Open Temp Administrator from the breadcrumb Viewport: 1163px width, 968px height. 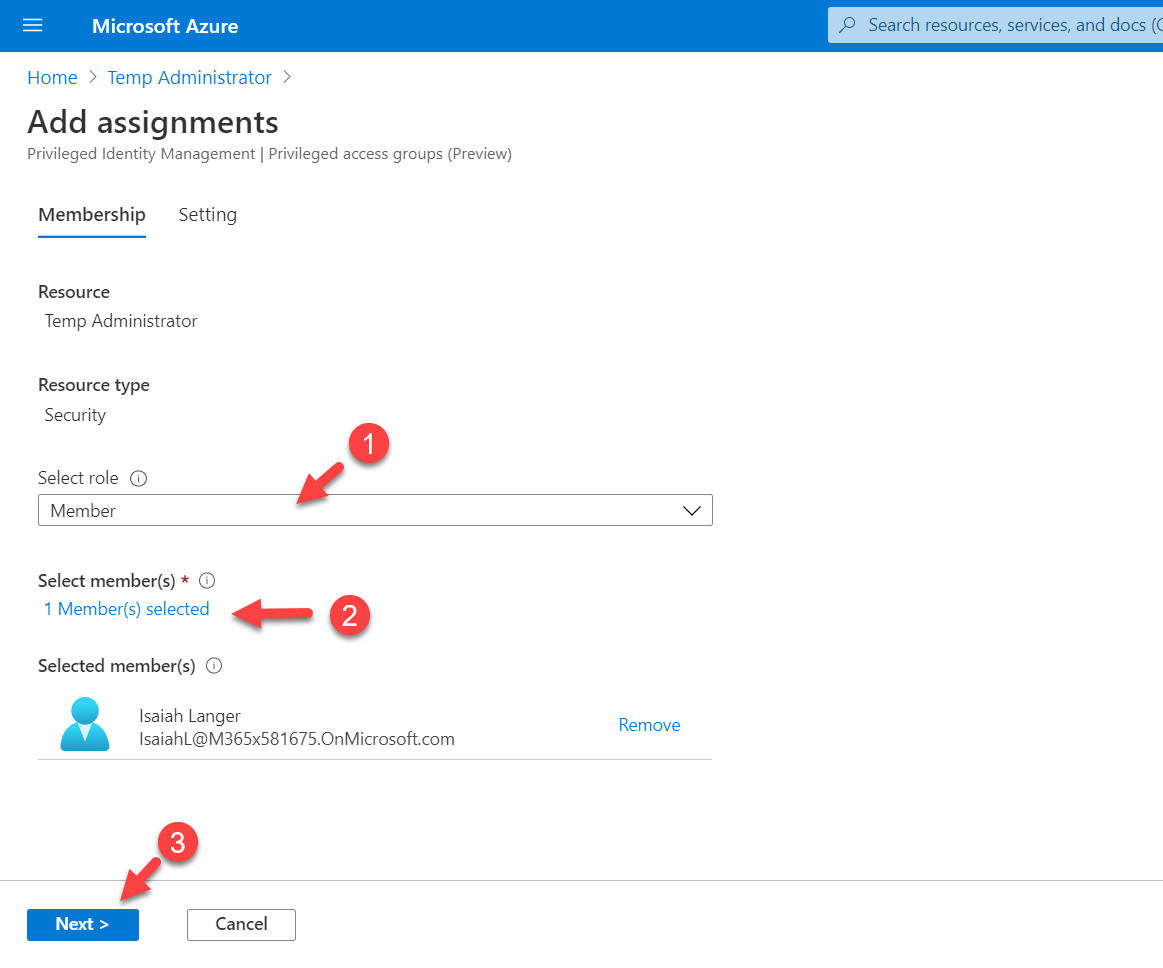pos(189,77)
